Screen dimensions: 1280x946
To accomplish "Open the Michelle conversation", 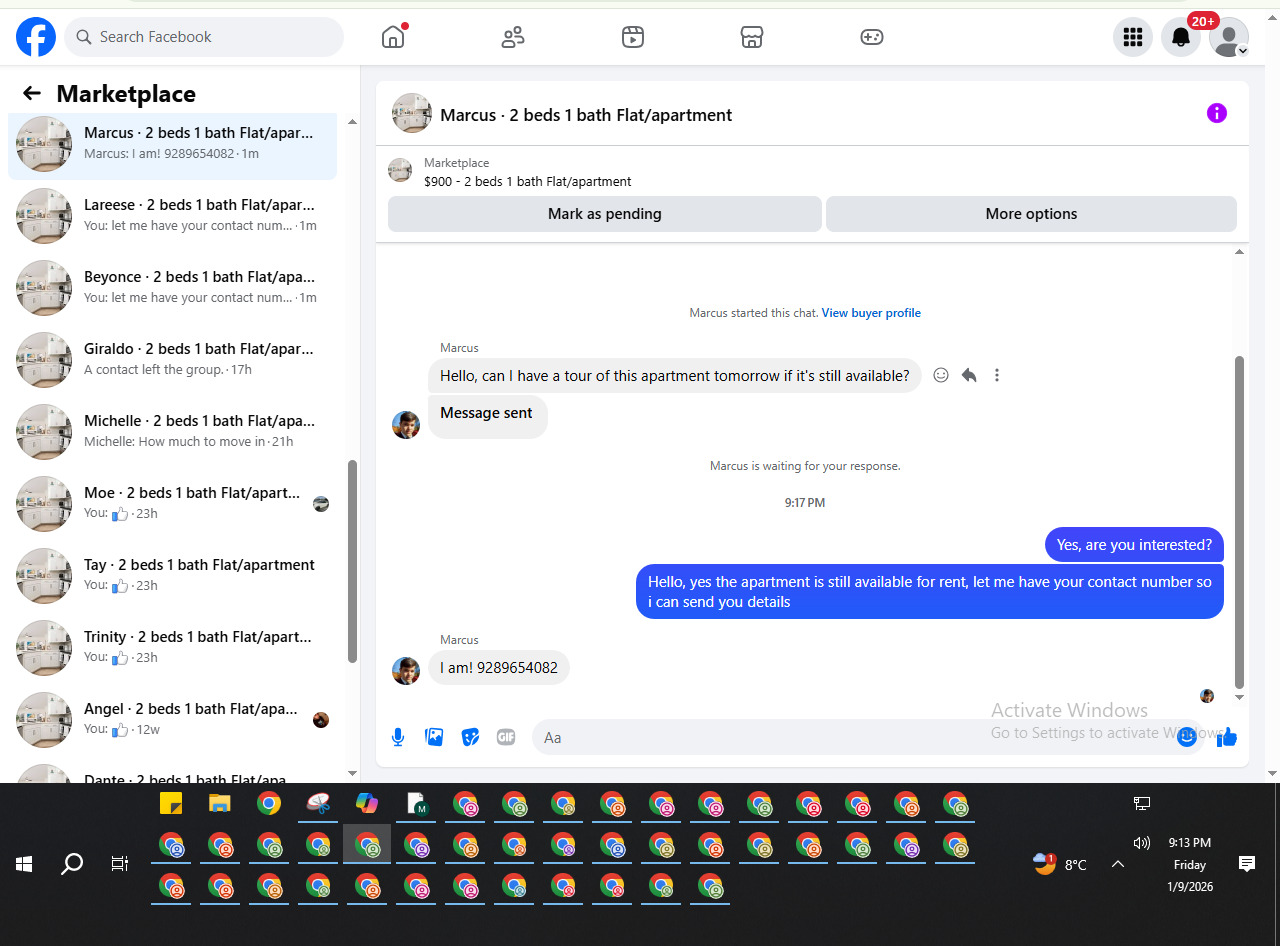I will [172, 432].
